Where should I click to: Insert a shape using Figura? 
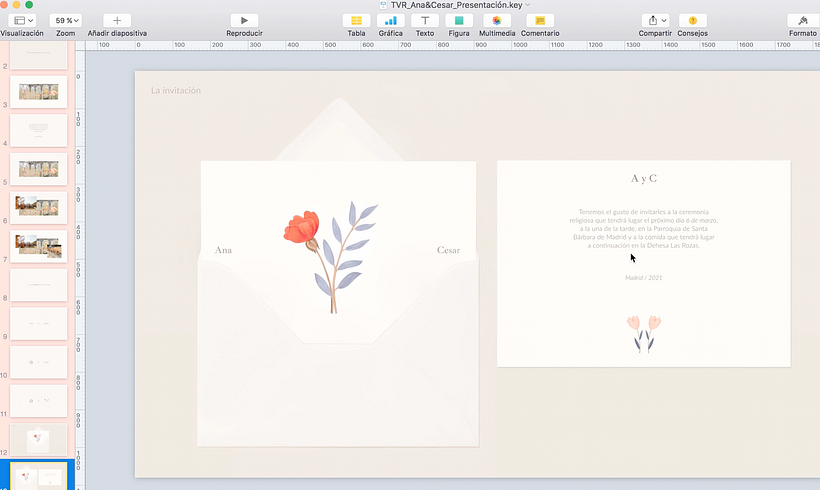click(459, 20)
